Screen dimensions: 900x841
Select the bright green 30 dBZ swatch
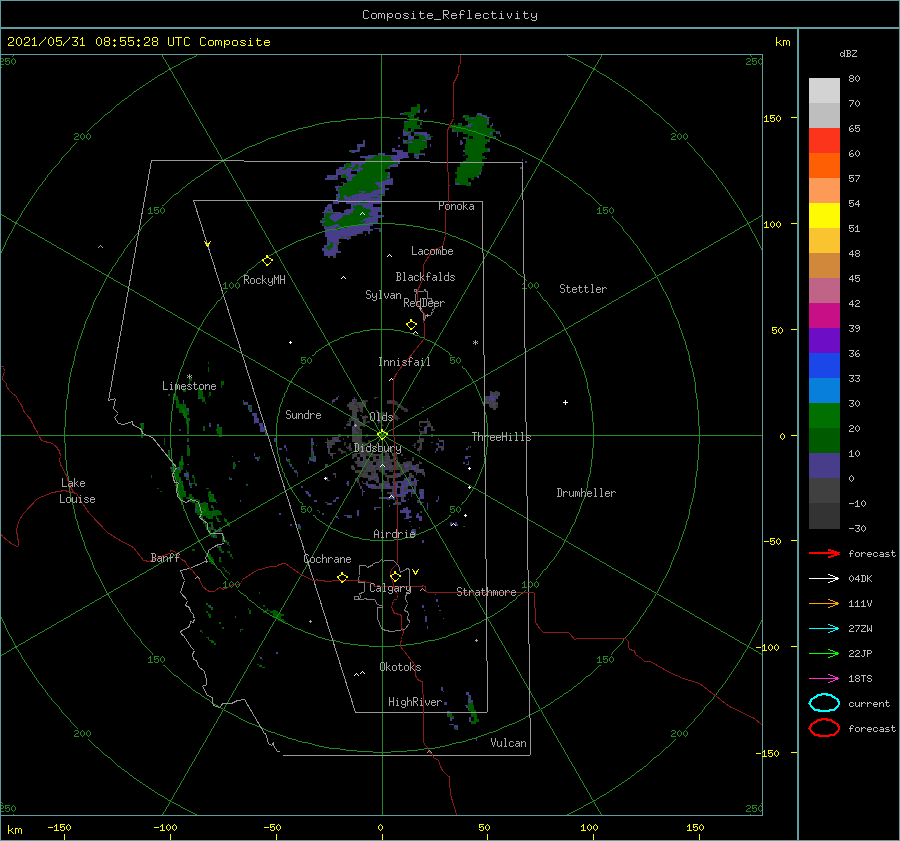point(824,416)
